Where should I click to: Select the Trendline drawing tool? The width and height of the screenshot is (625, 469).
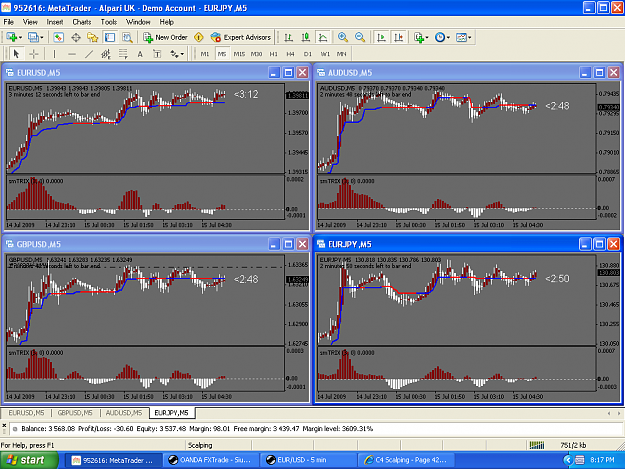click(89, 54)
